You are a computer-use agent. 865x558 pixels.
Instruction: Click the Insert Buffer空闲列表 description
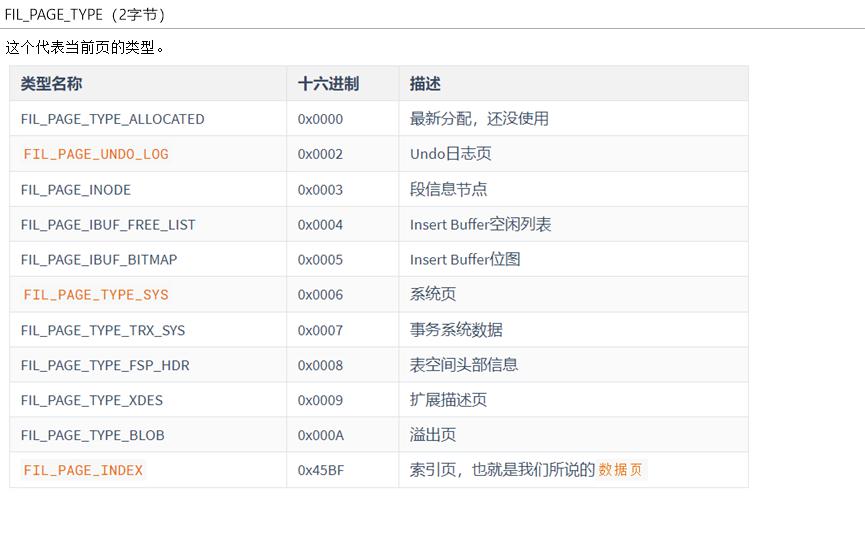[480, 225]
